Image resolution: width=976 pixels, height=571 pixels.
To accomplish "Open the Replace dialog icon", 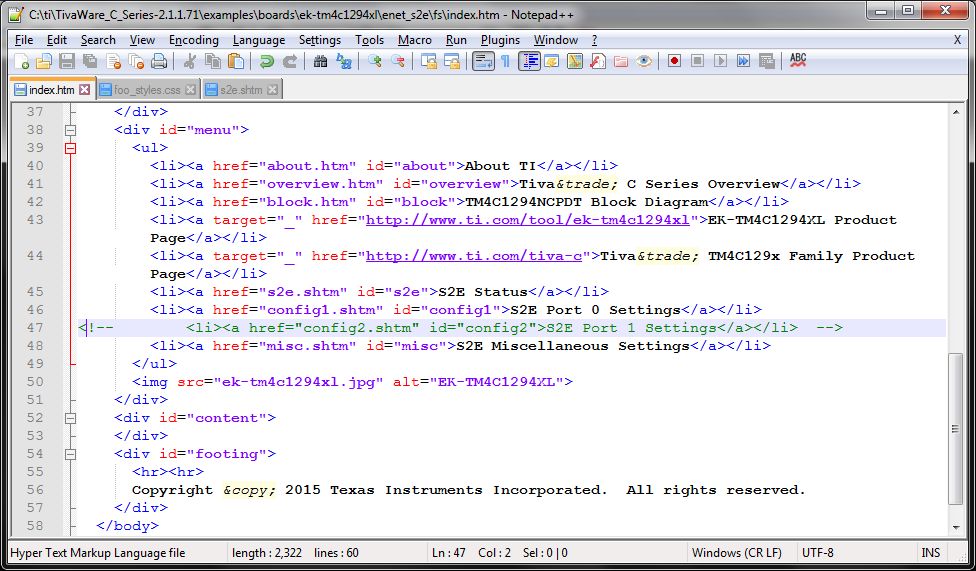I will 344,61.
